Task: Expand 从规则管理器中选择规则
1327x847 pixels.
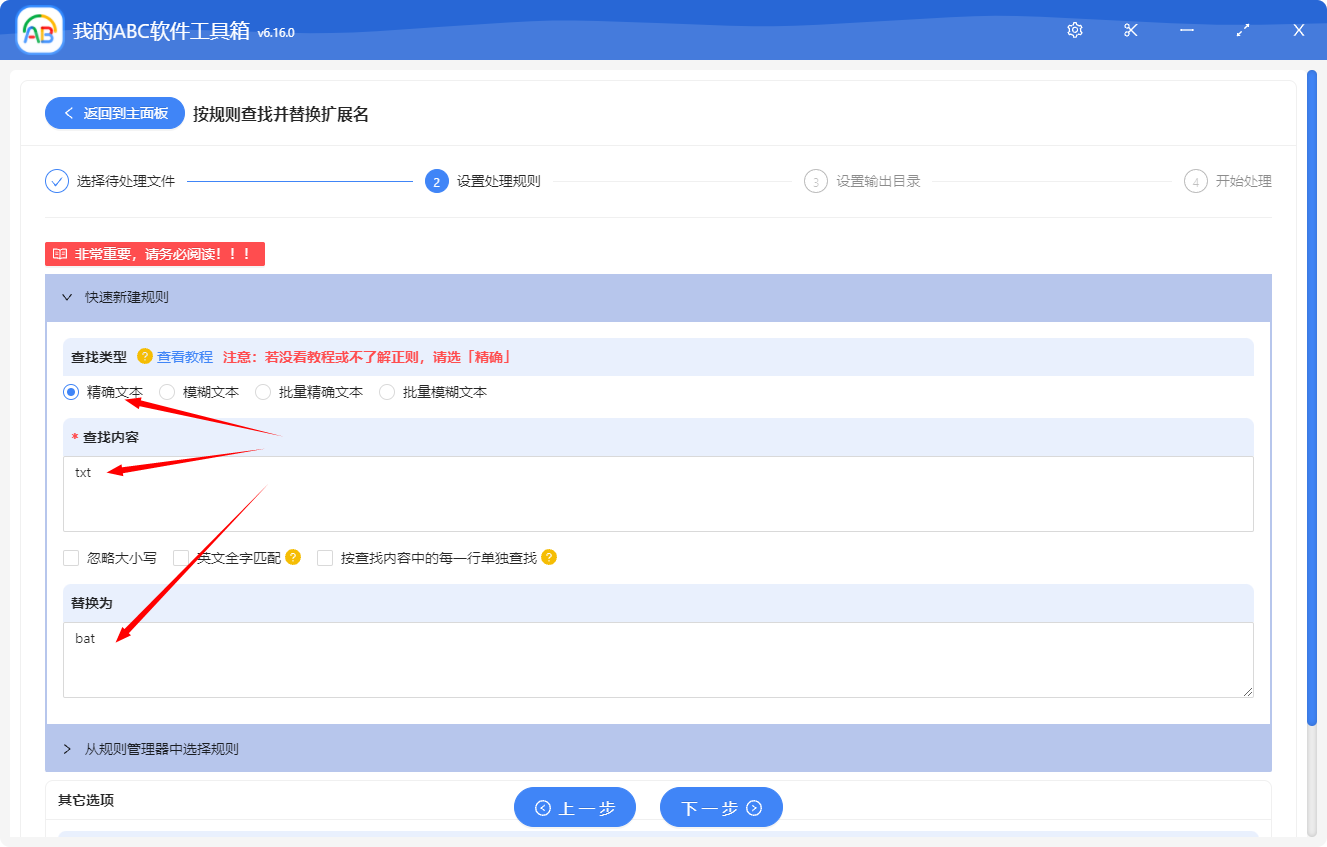Action: tap(68, 748)
